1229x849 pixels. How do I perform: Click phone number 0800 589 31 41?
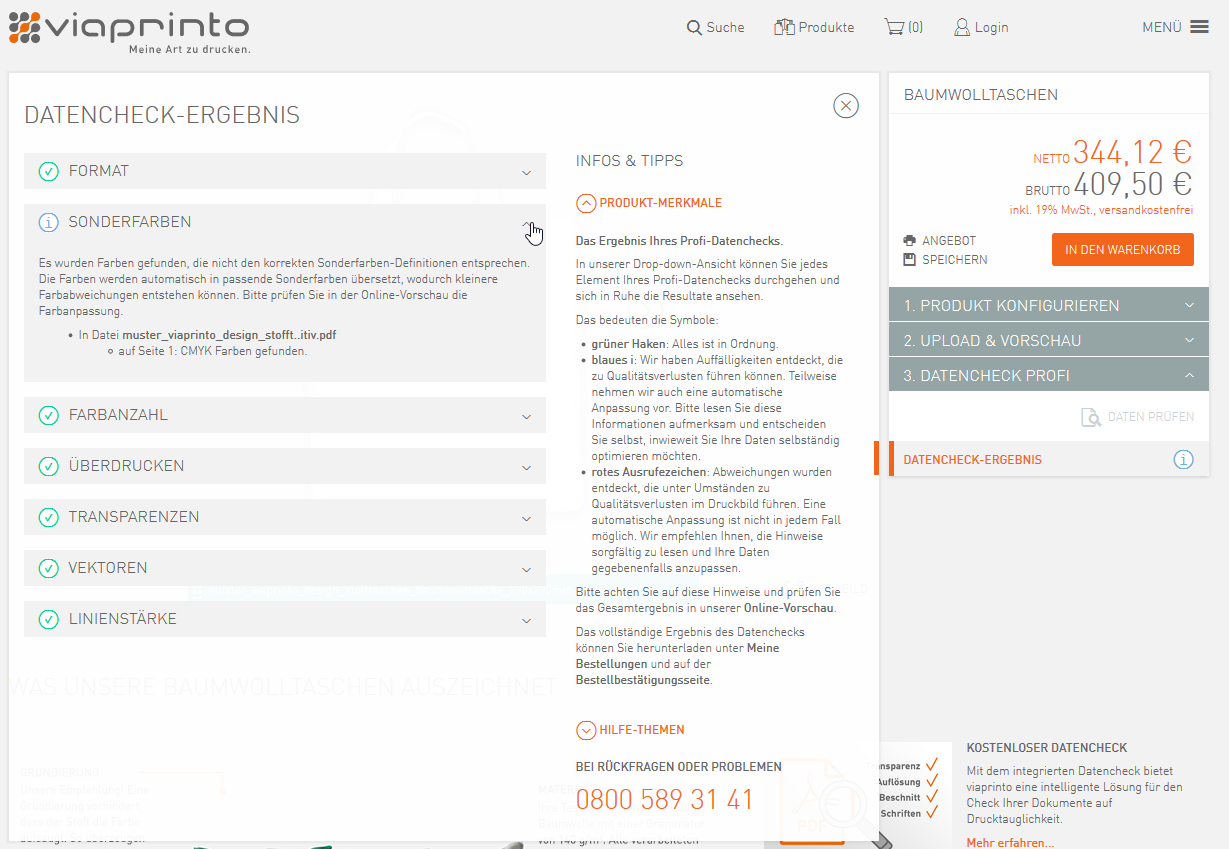665,800
